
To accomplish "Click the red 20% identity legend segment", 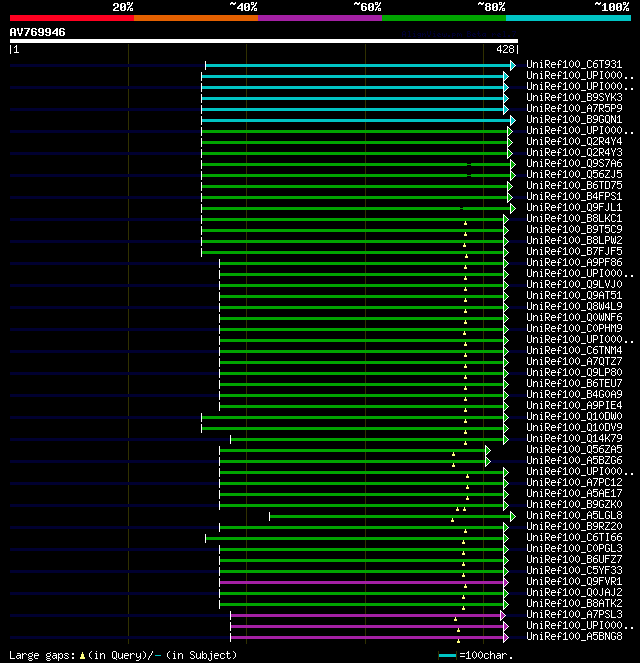I will (72, 18).
